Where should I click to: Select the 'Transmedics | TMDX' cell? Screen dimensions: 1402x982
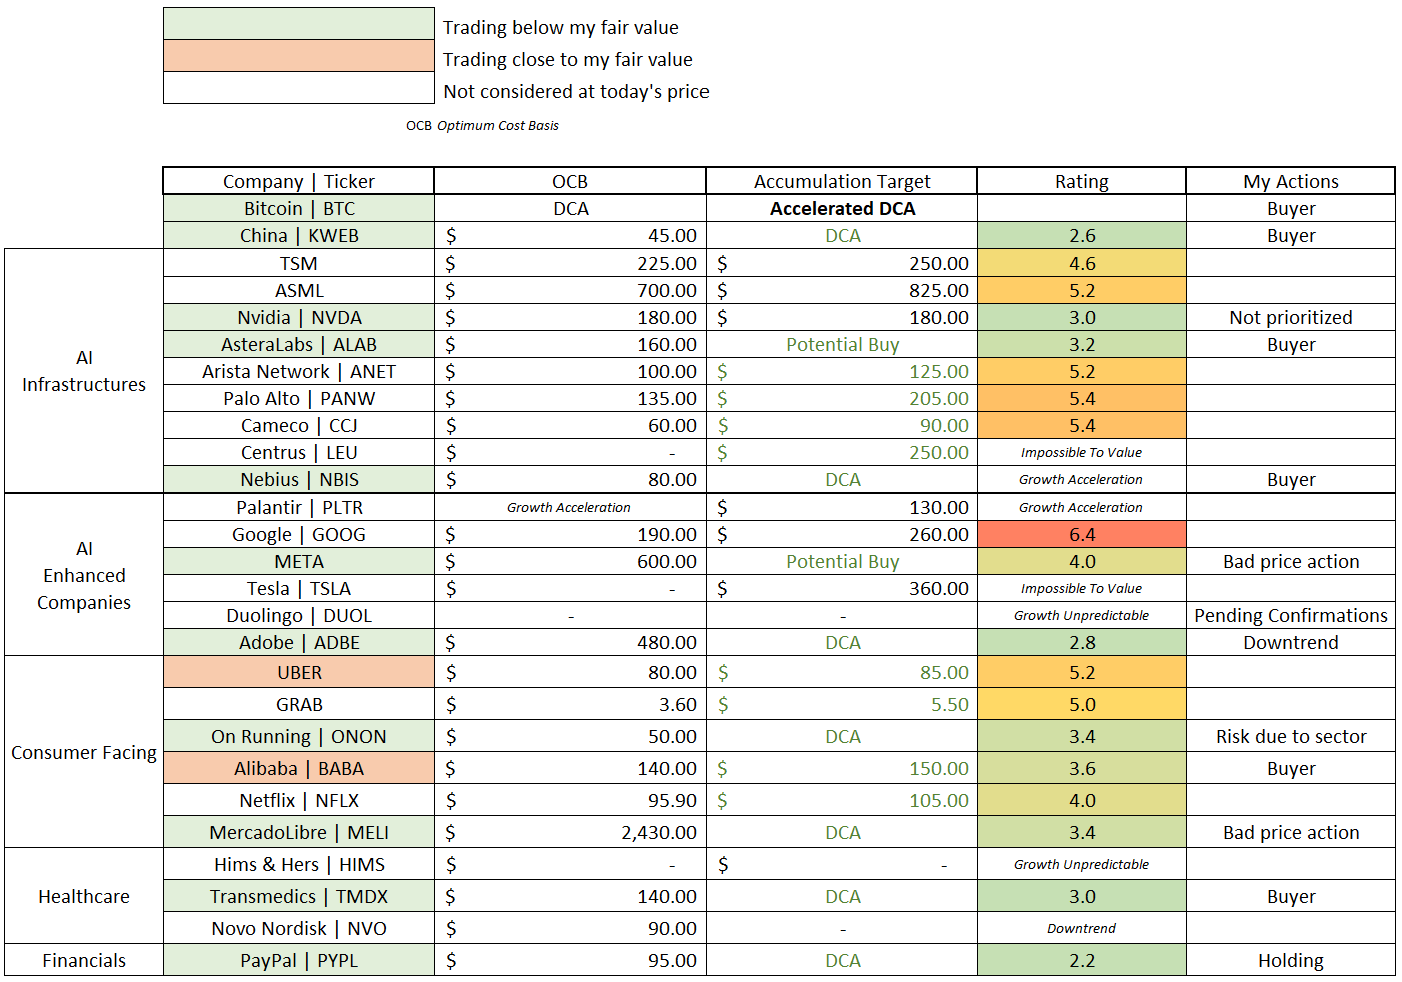(299, 896)
